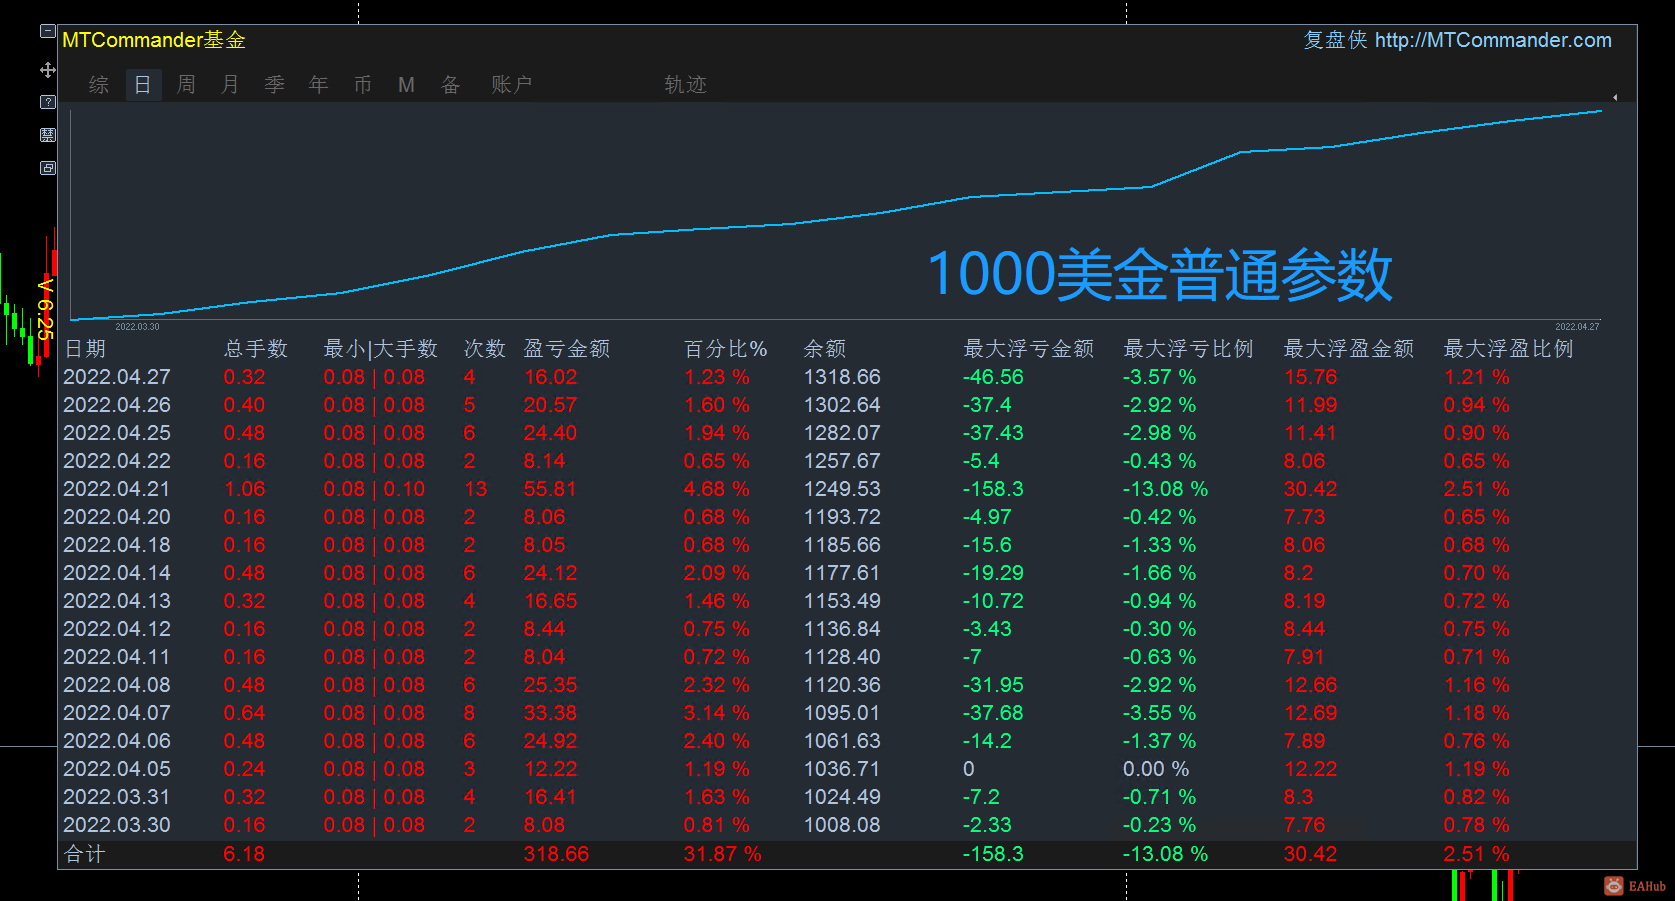Switch to the 综 overview tab

pos(98,85)
